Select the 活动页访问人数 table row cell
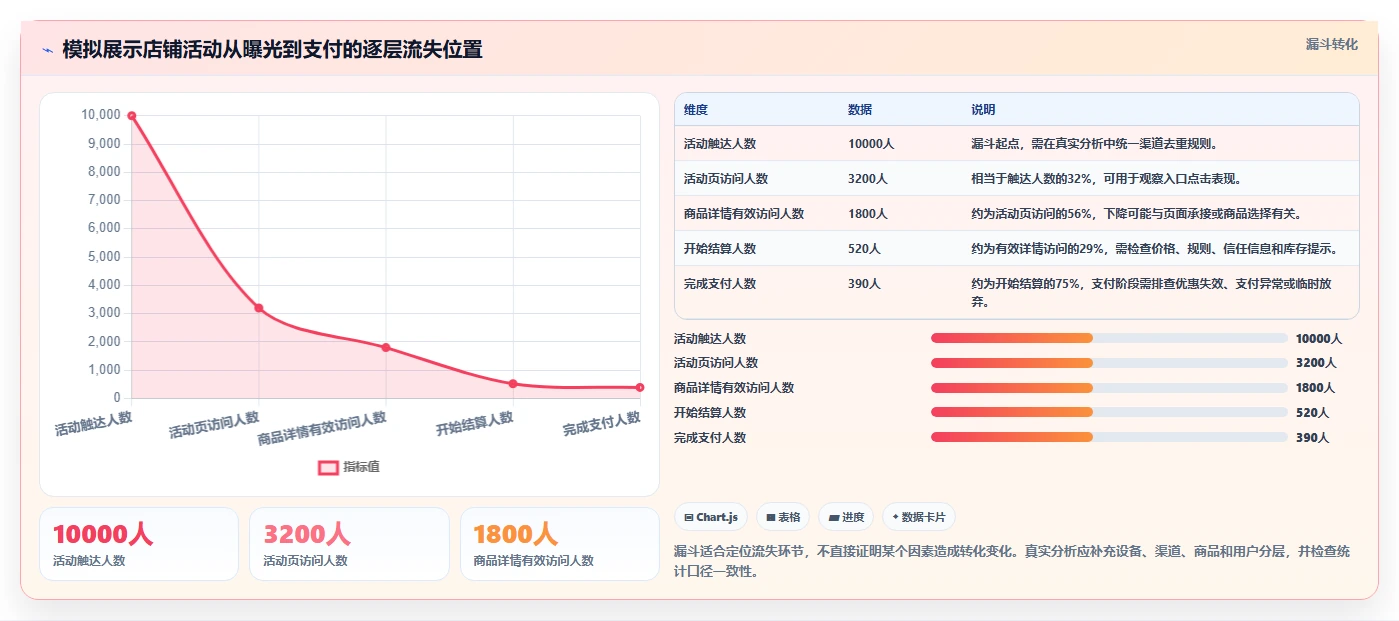This screenshot has width=1399, height=621. pos(726,179)
